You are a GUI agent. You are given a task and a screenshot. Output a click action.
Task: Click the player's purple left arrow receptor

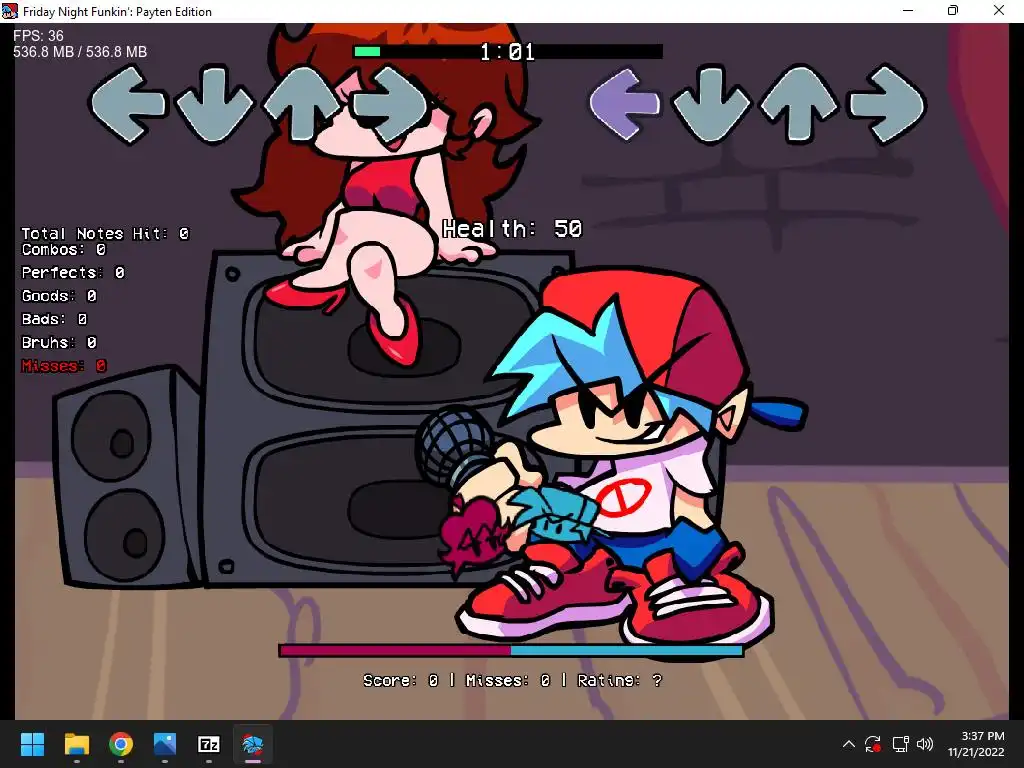coord(625,104)
